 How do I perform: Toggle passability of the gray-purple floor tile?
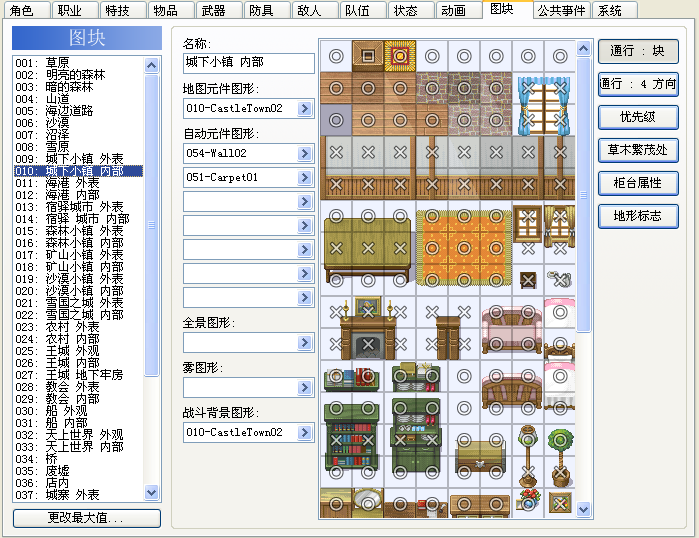click(x=336, y=120)
